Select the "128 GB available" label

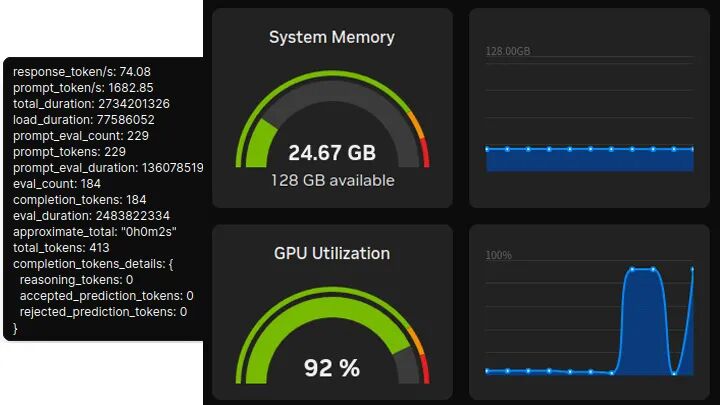tap(332, 181)
